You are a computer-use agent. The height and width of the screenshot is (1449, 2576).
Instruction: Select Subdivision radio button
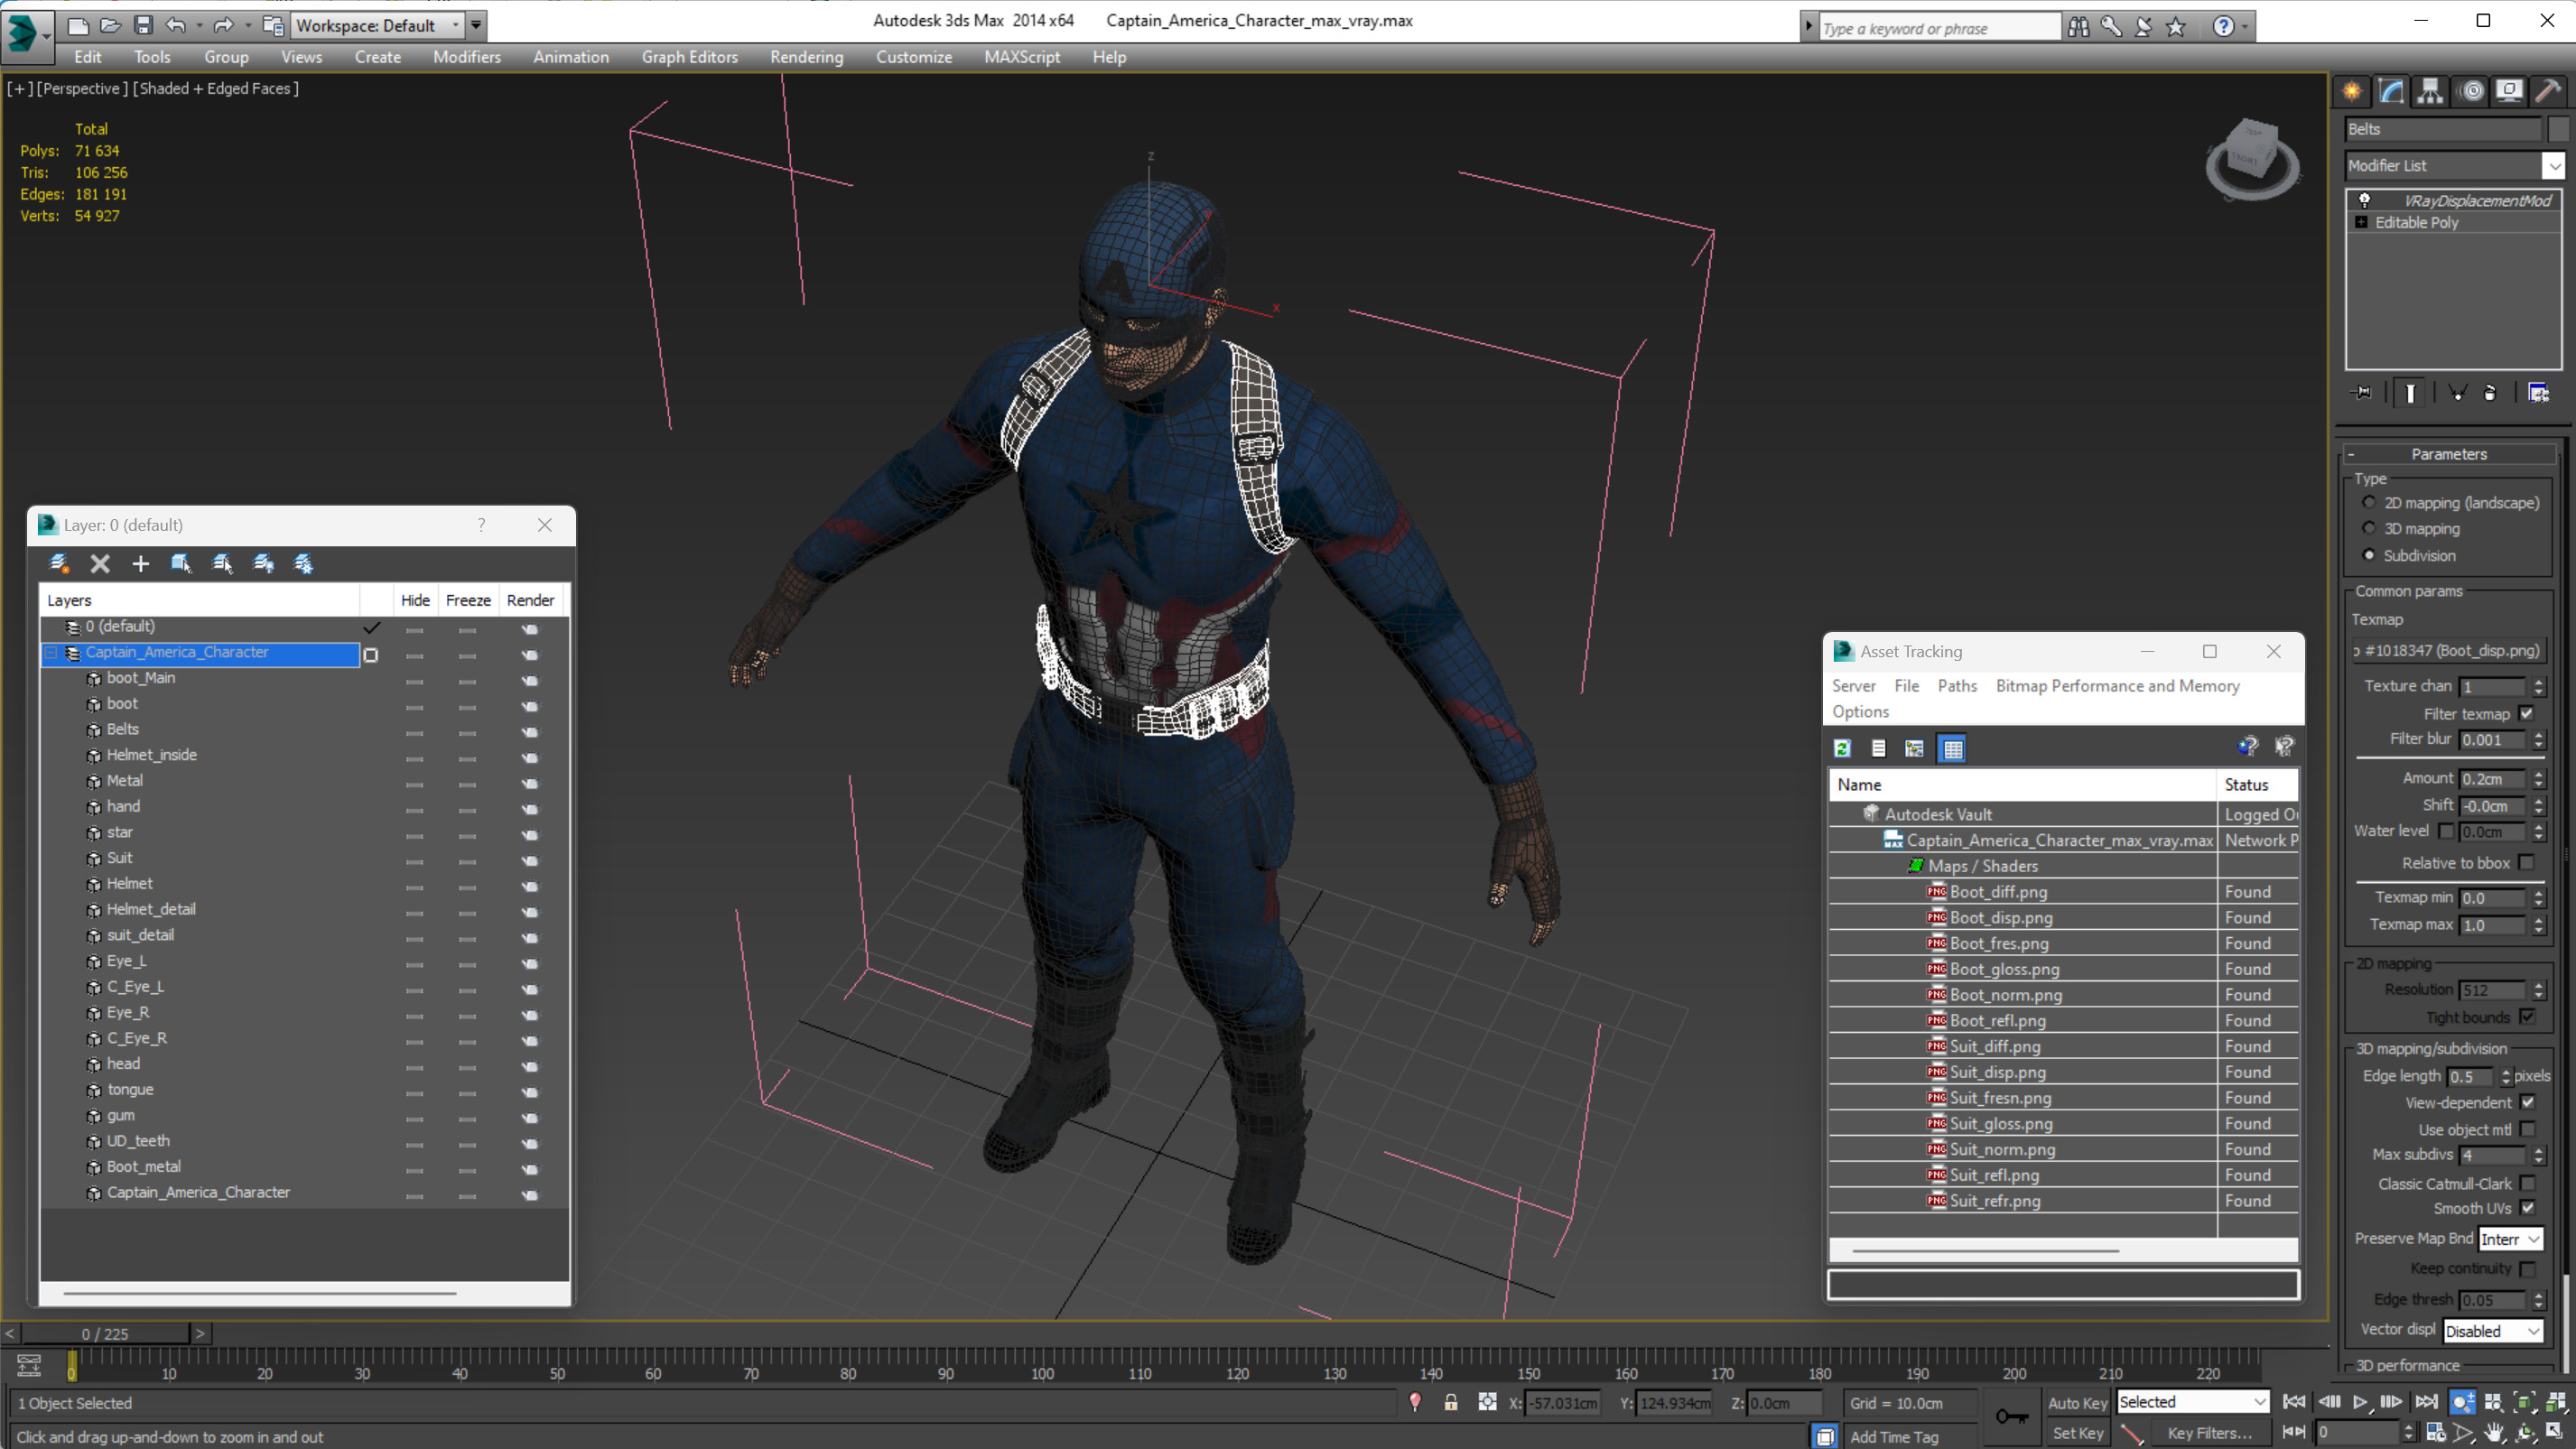click(x=2368, y=555)
